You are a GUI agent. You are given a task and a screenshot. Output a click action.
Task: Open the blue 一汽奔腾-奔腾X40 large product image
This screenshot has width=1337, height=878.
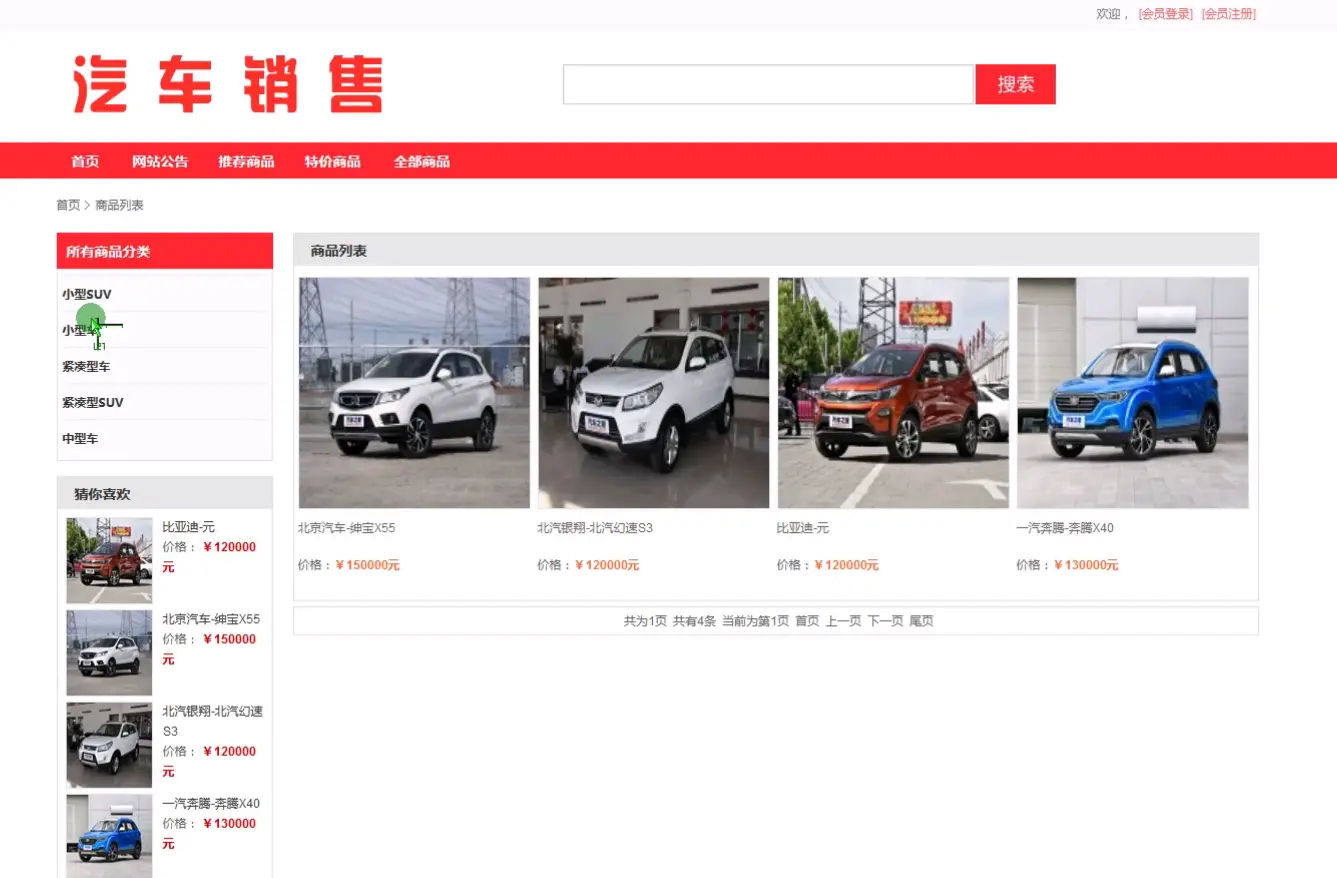click(x=1133, y=393)
